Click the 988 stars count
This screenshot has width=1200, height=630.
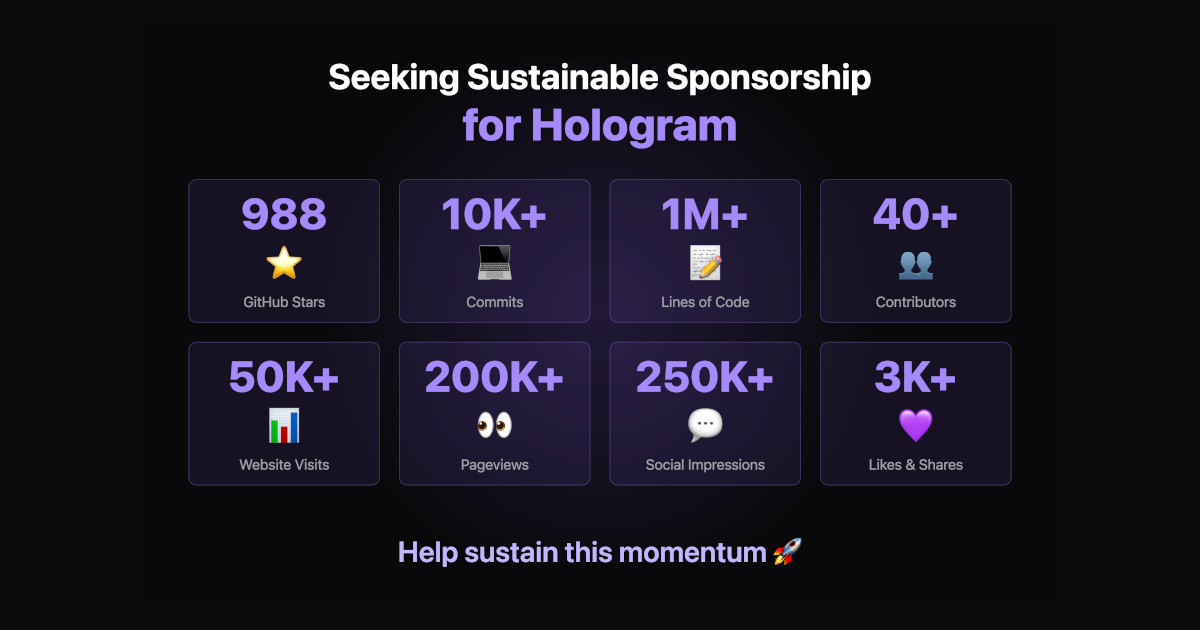[284, 214]
